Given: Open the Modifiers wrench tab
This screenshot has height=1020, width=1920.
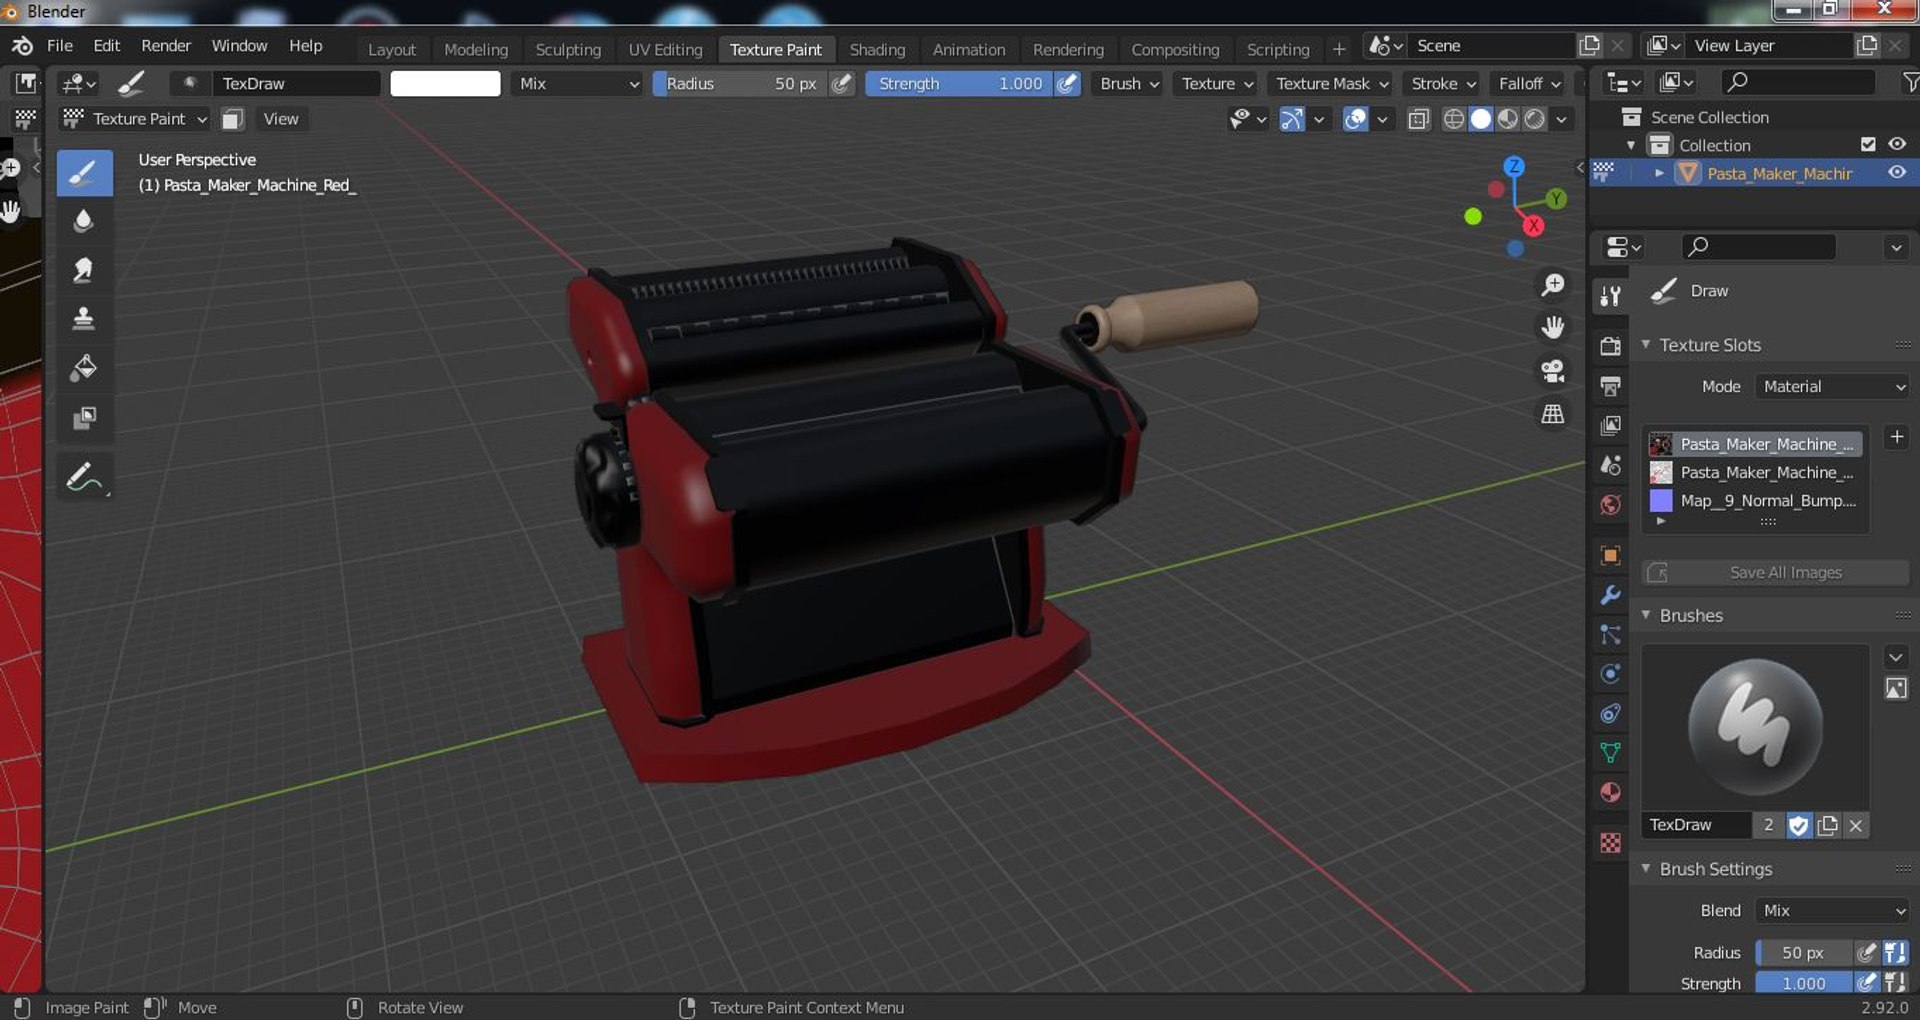Looking at the screenshot, I should click(x=1610, y=595).
